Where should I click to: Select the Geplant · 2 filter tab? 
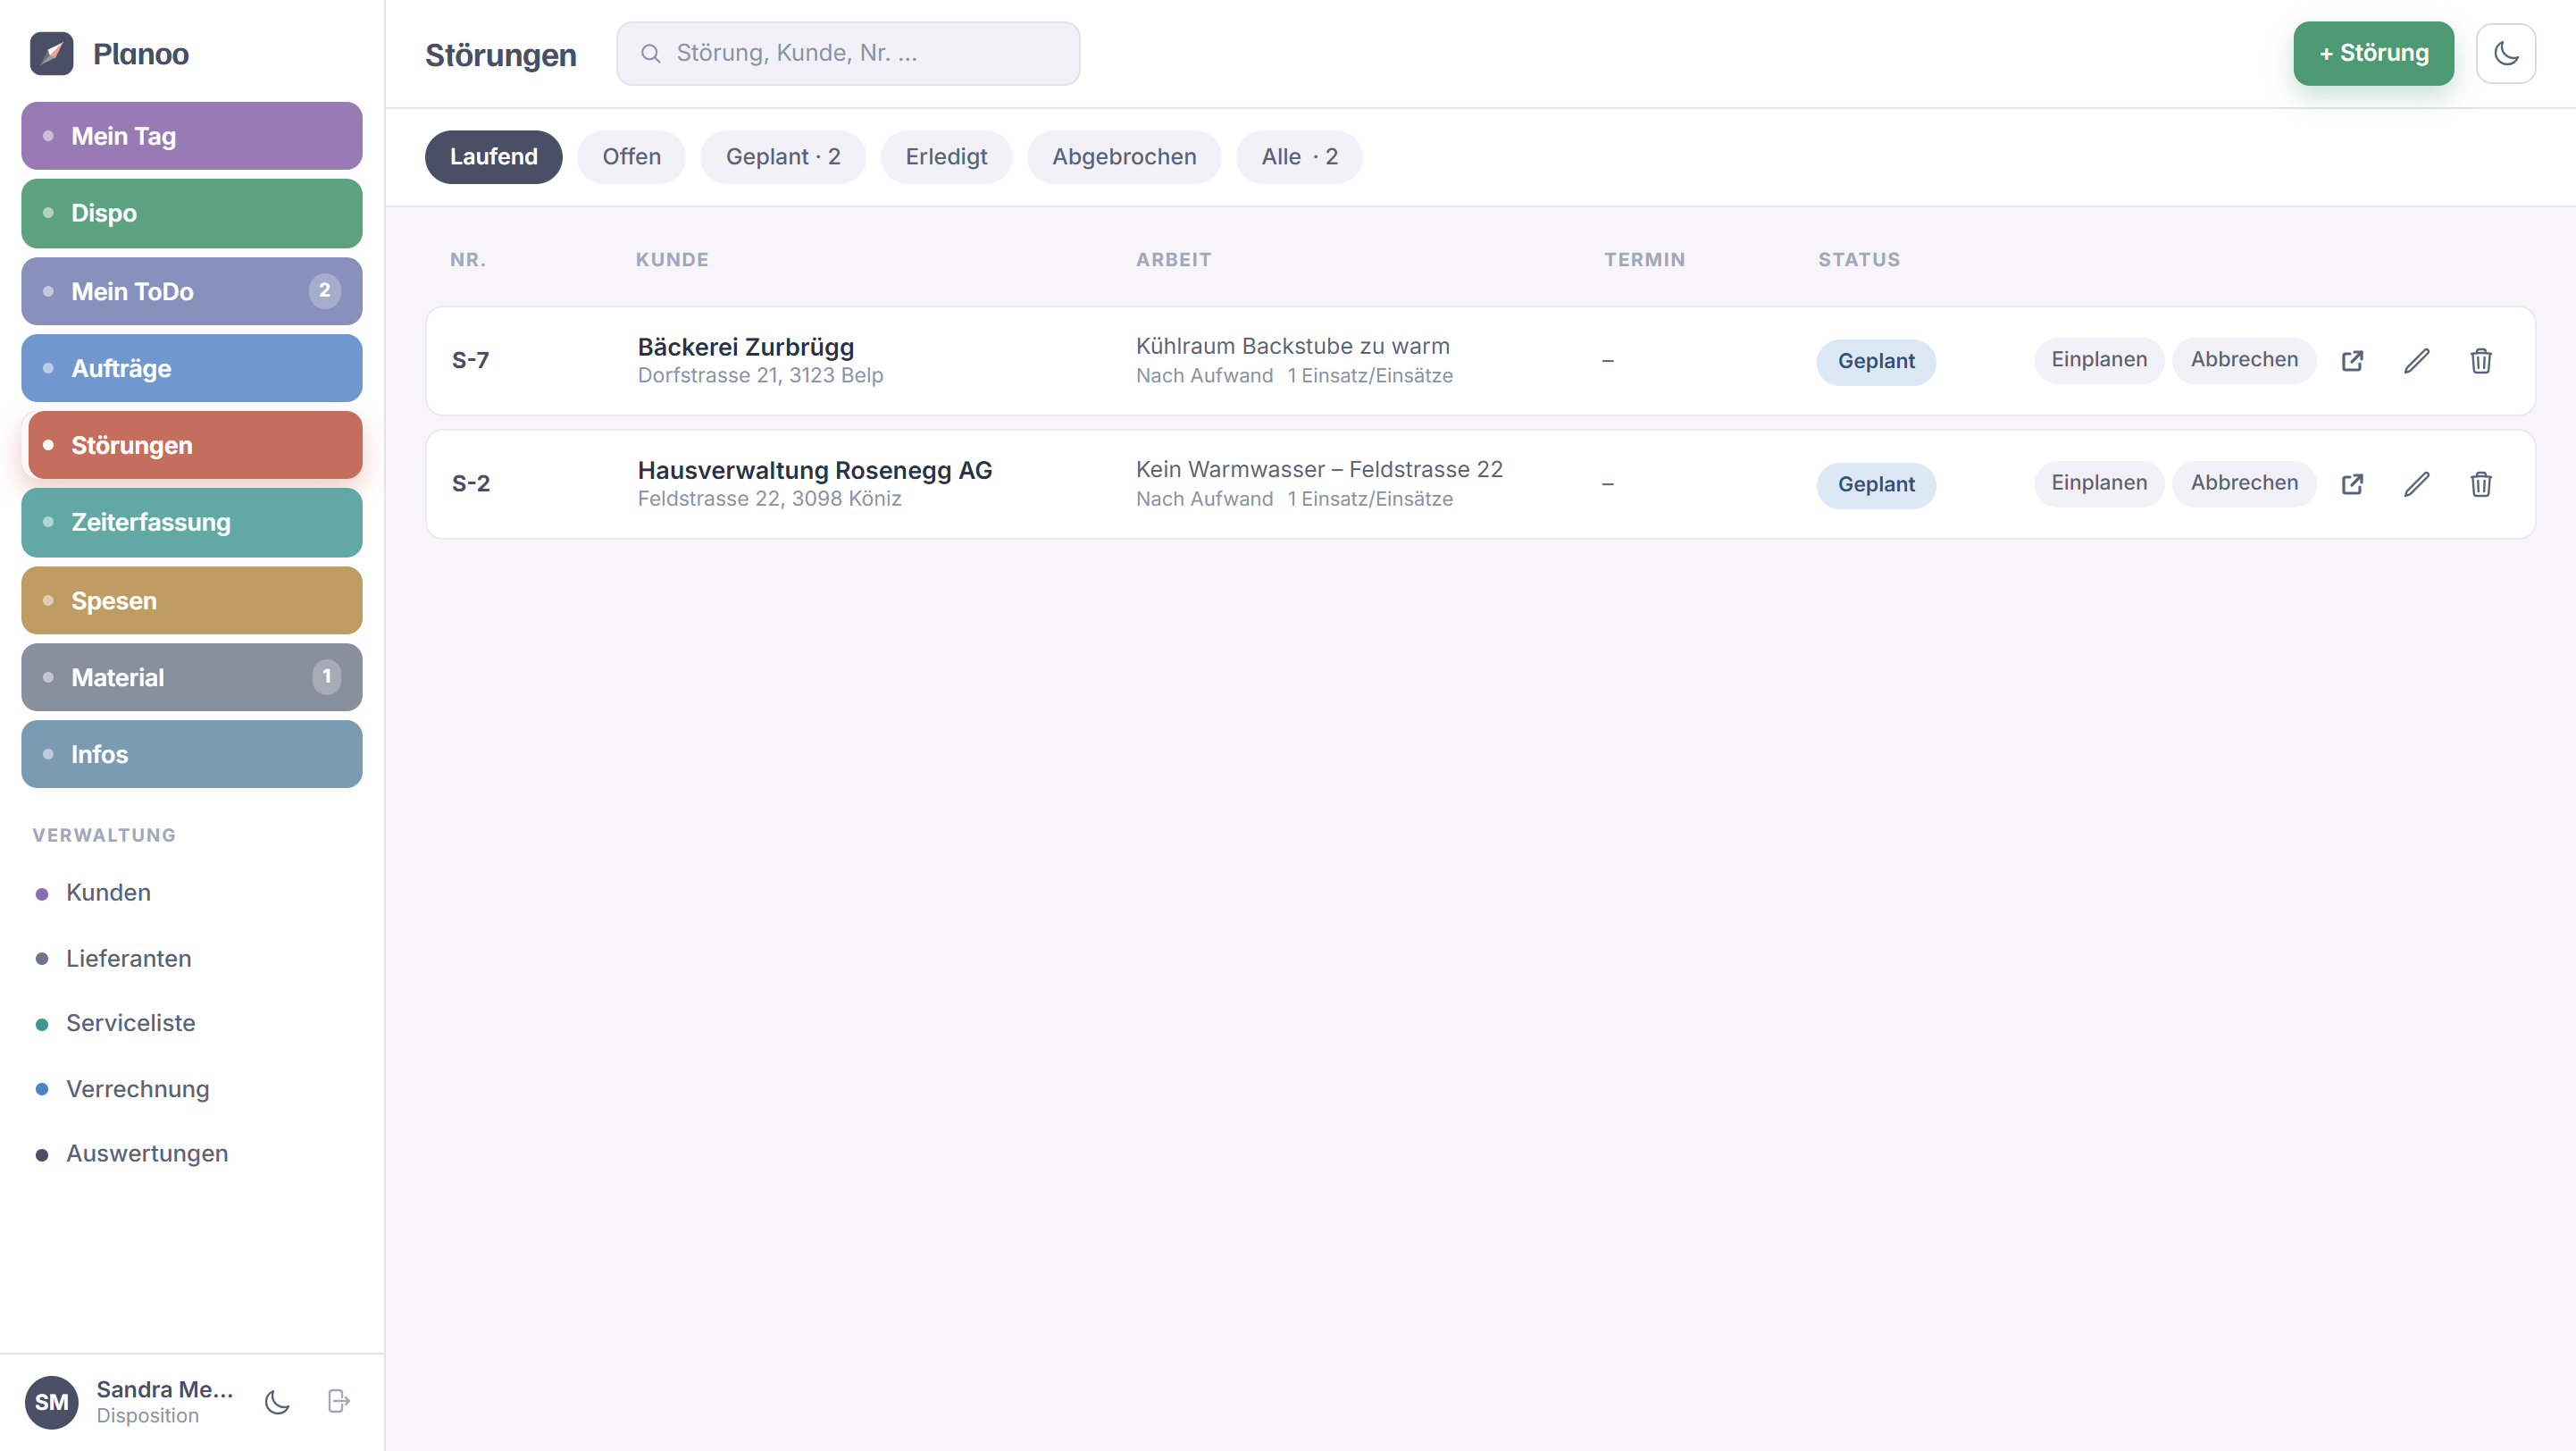(x=783, y=157)
